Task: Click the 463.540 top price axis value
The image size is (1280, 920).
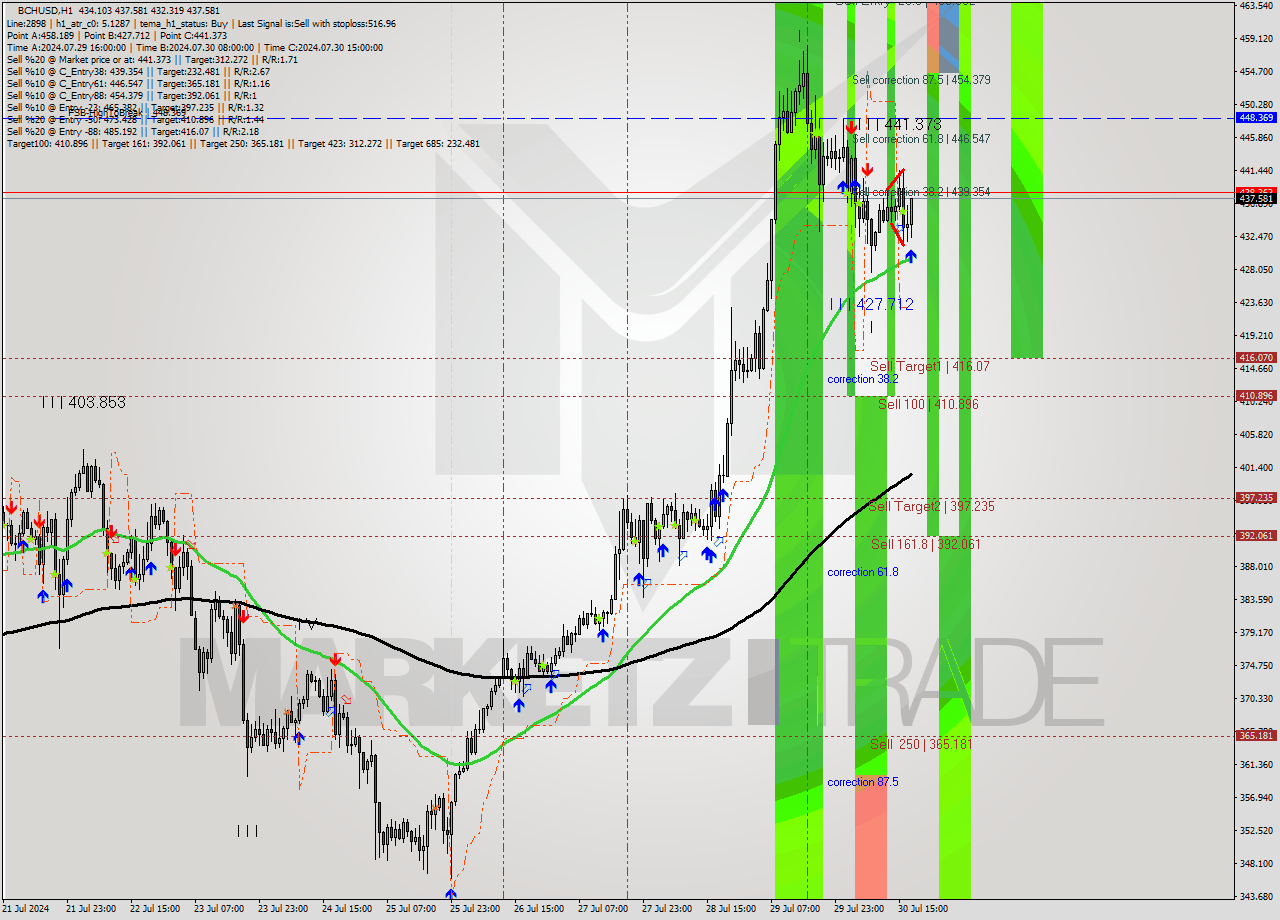Action: (1256, 5)
